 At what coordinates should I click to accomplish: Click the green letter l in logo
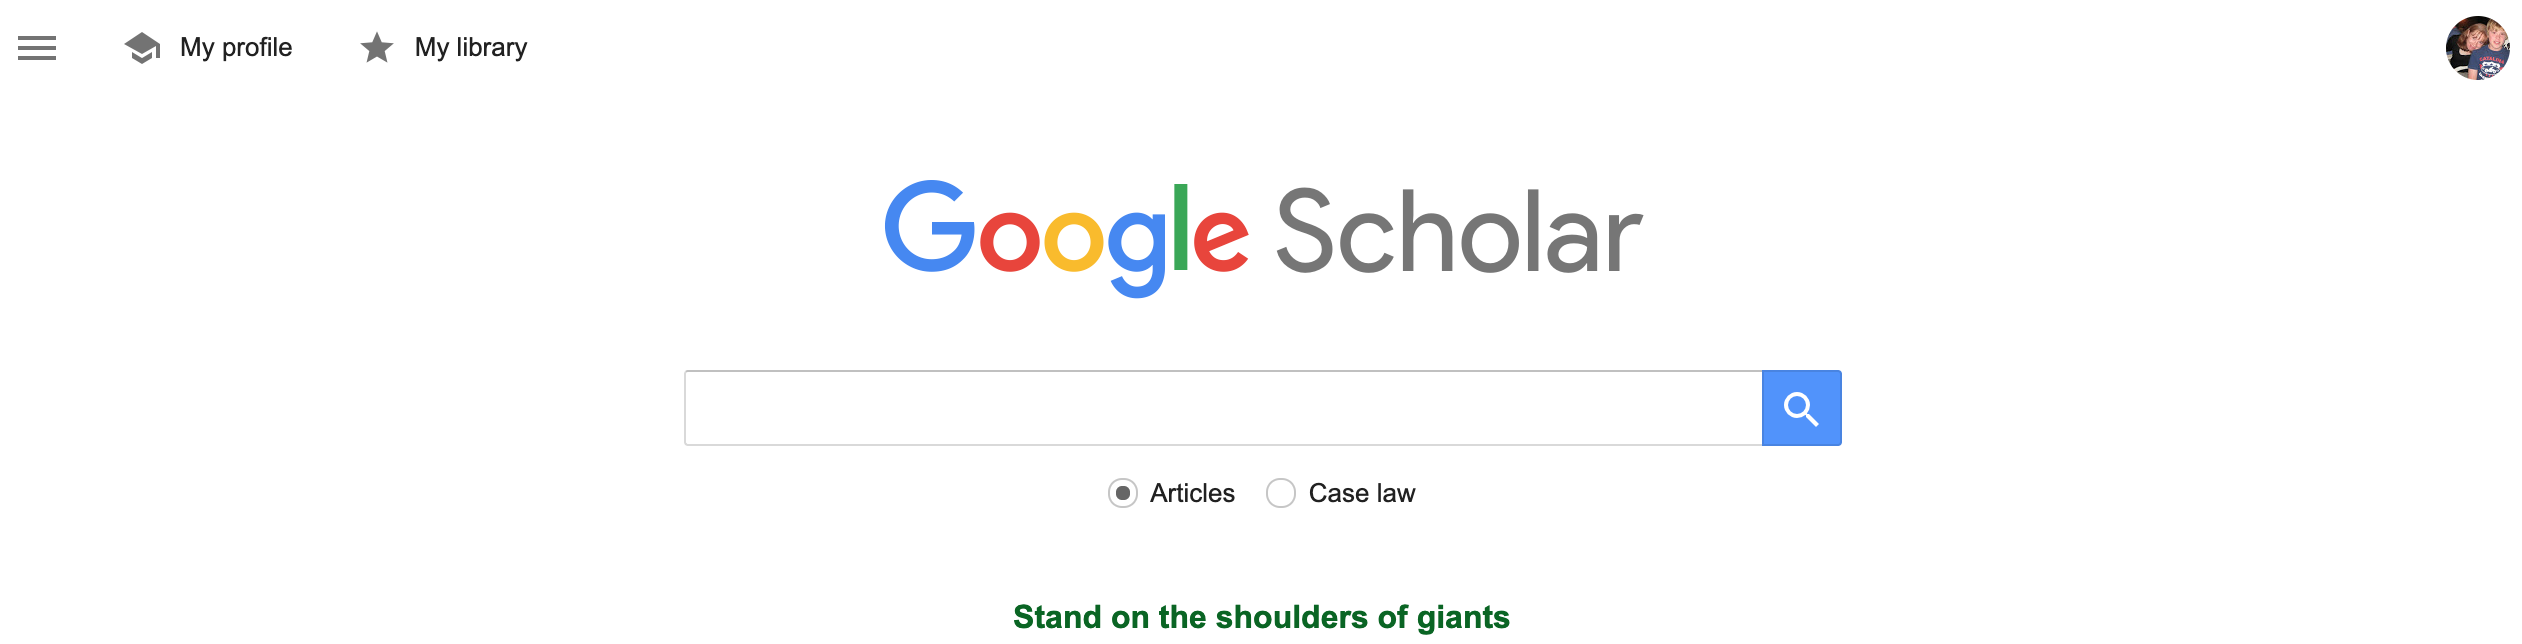(x=1180, y=228)
